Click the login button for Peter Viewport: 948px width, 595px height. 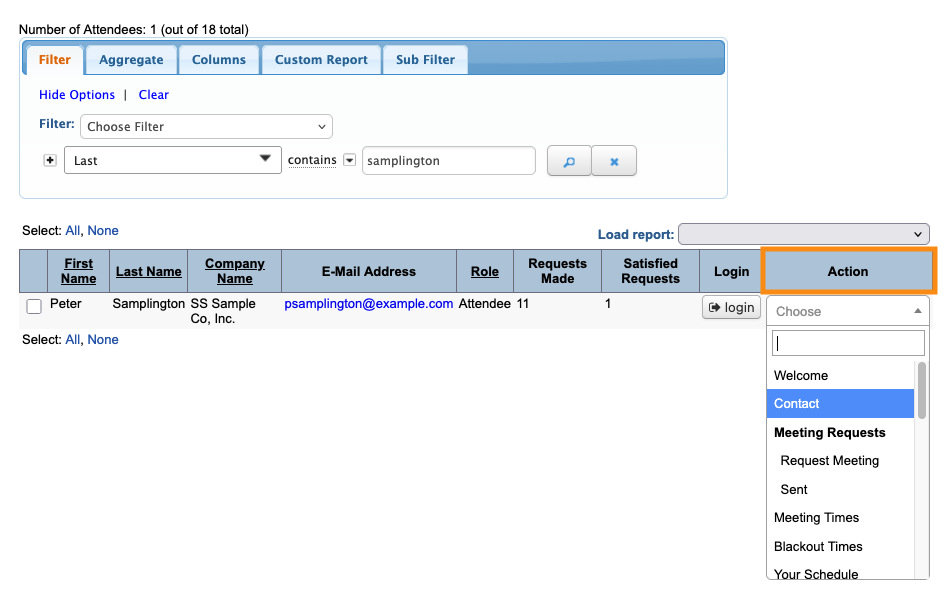[x=731, y=308]
